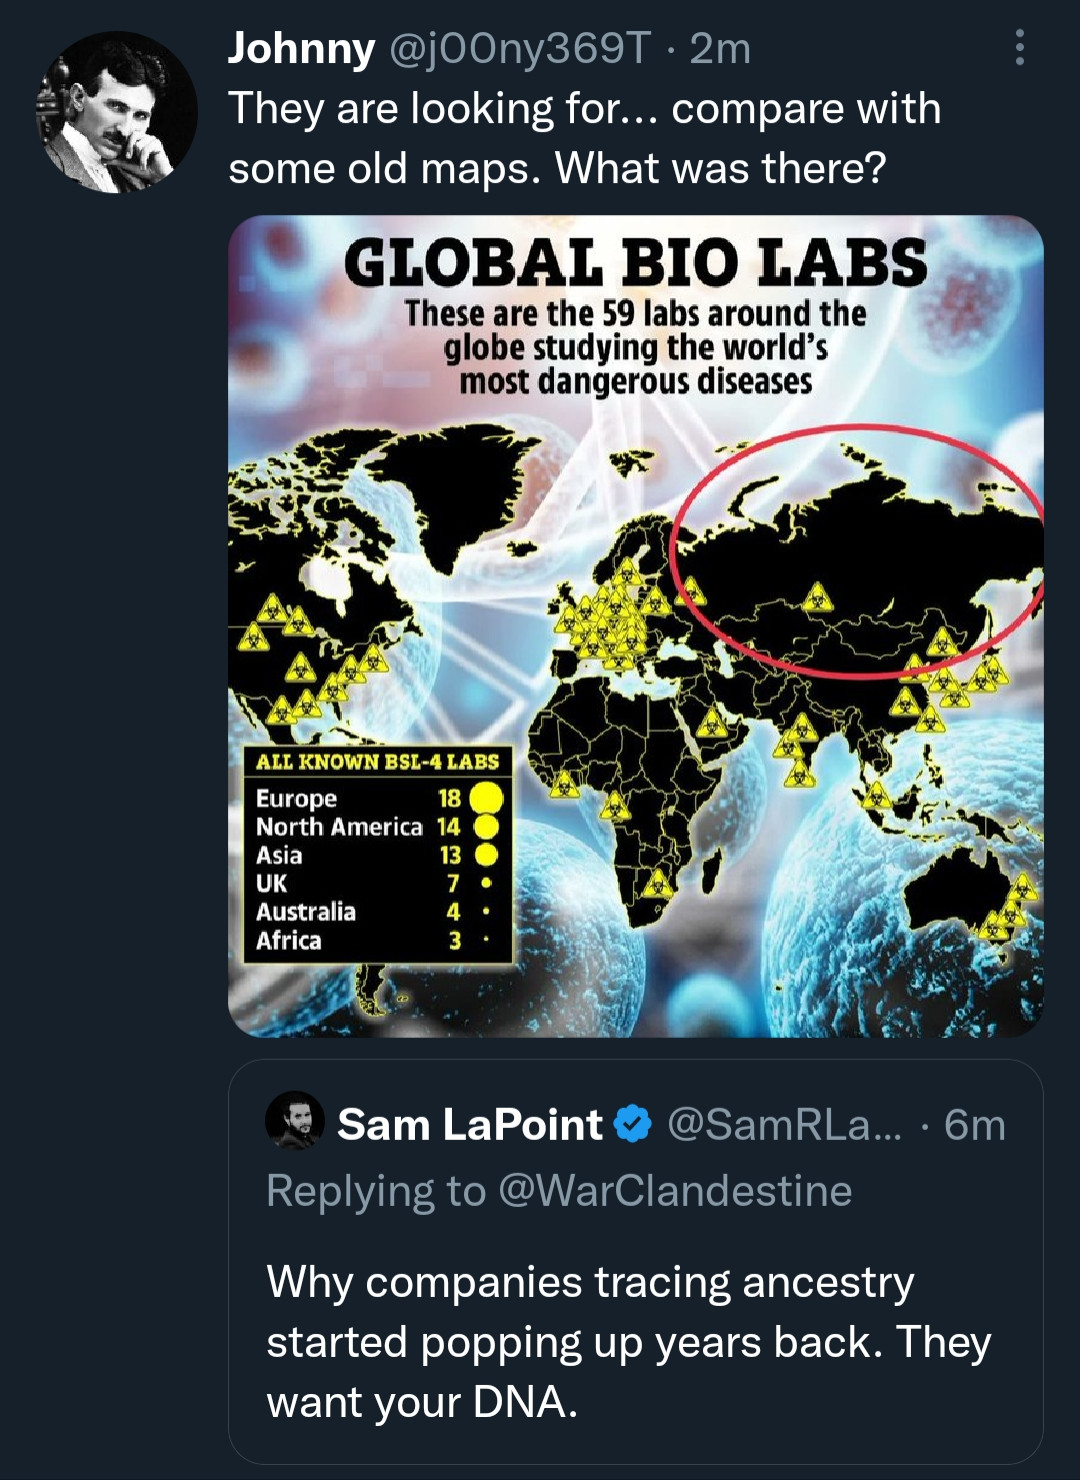Screen dimensions: 1080x1480
Task: Click the biohazard marker in central Russia
Action: [x=817, y=597]
